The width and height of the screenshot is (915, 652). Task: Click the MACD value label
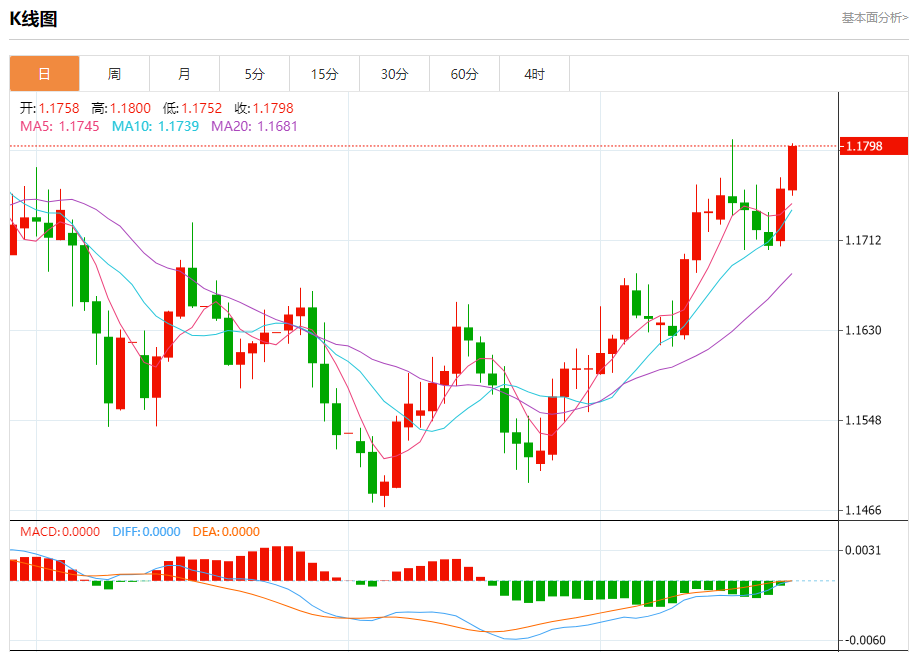pyautogui.click(x=60, y=532)
